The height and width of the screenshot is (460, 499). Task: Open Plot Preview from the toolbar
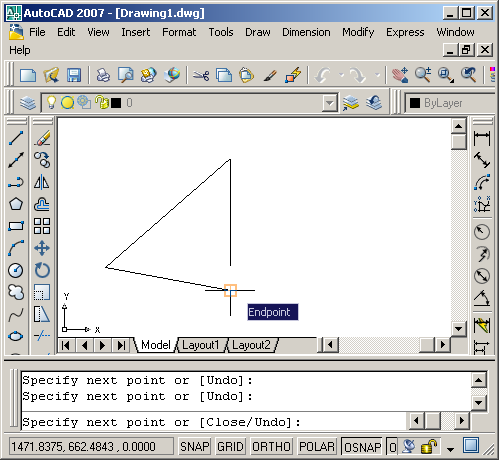[126, 75]
